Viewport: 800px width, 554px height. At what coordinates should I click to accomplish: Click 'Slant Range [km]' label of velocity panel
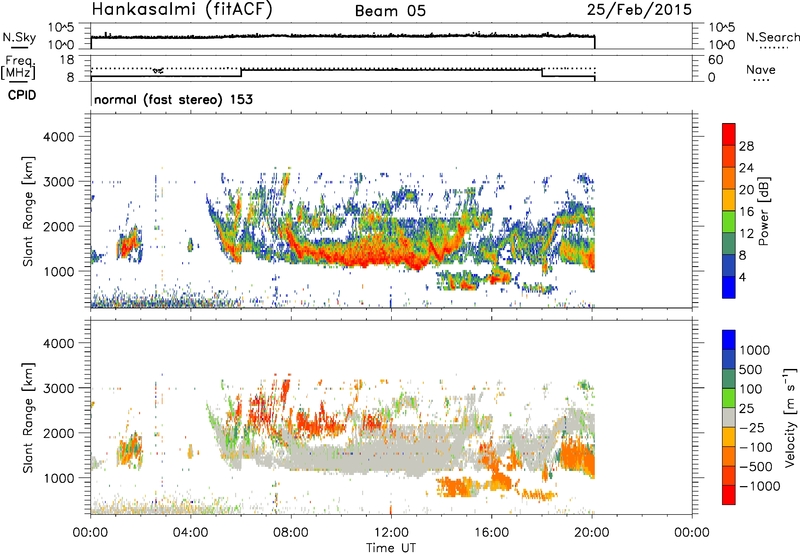click(x=28, y=418)
